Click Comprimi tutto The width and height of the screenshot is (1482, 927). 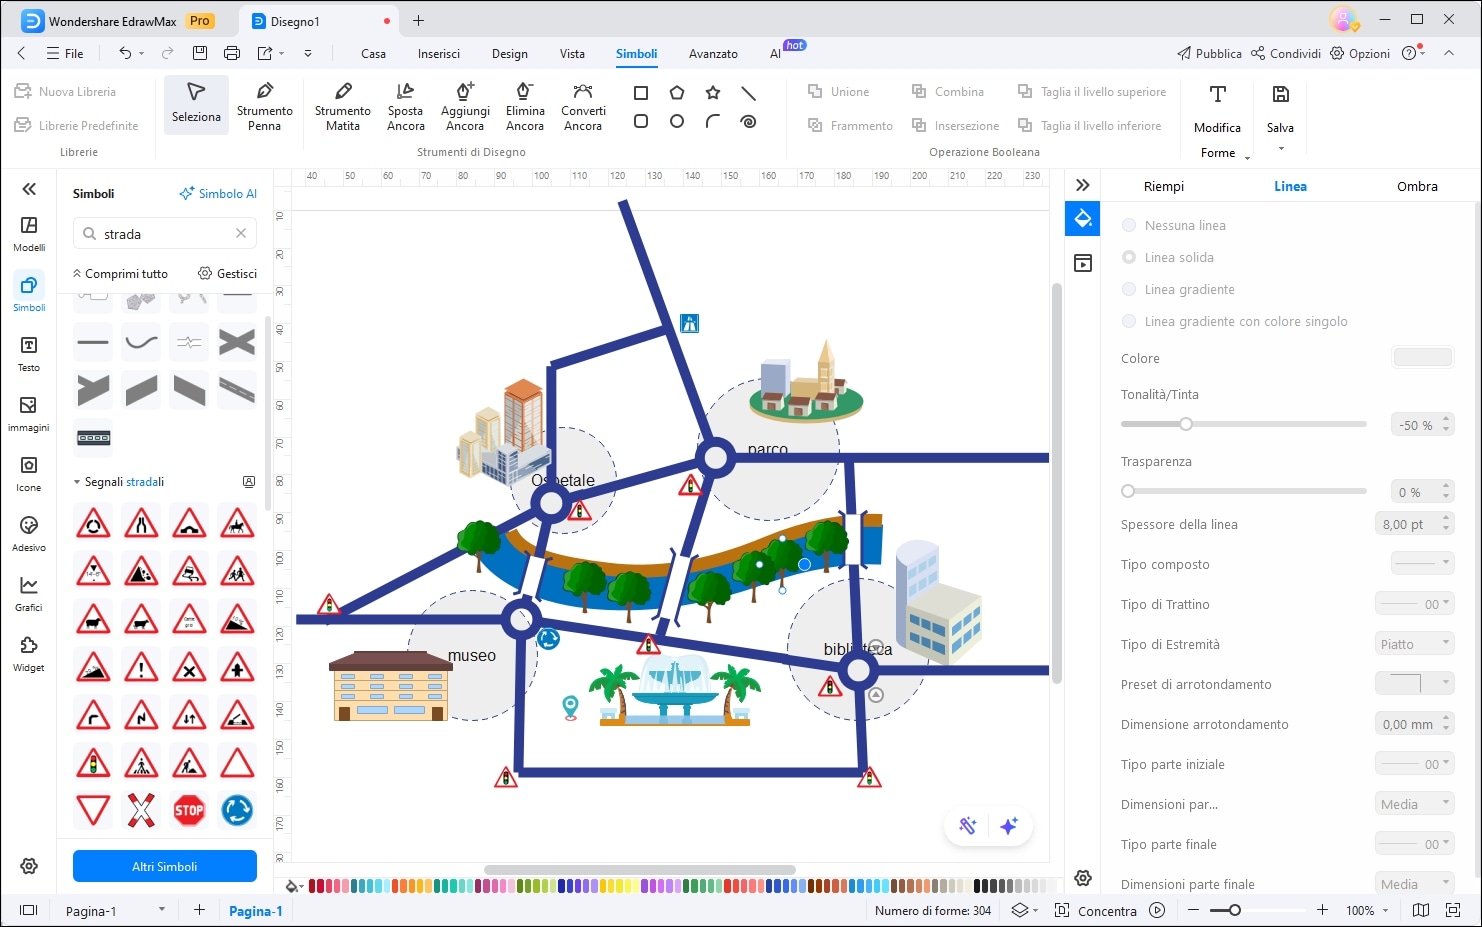[x=120, y=273]
